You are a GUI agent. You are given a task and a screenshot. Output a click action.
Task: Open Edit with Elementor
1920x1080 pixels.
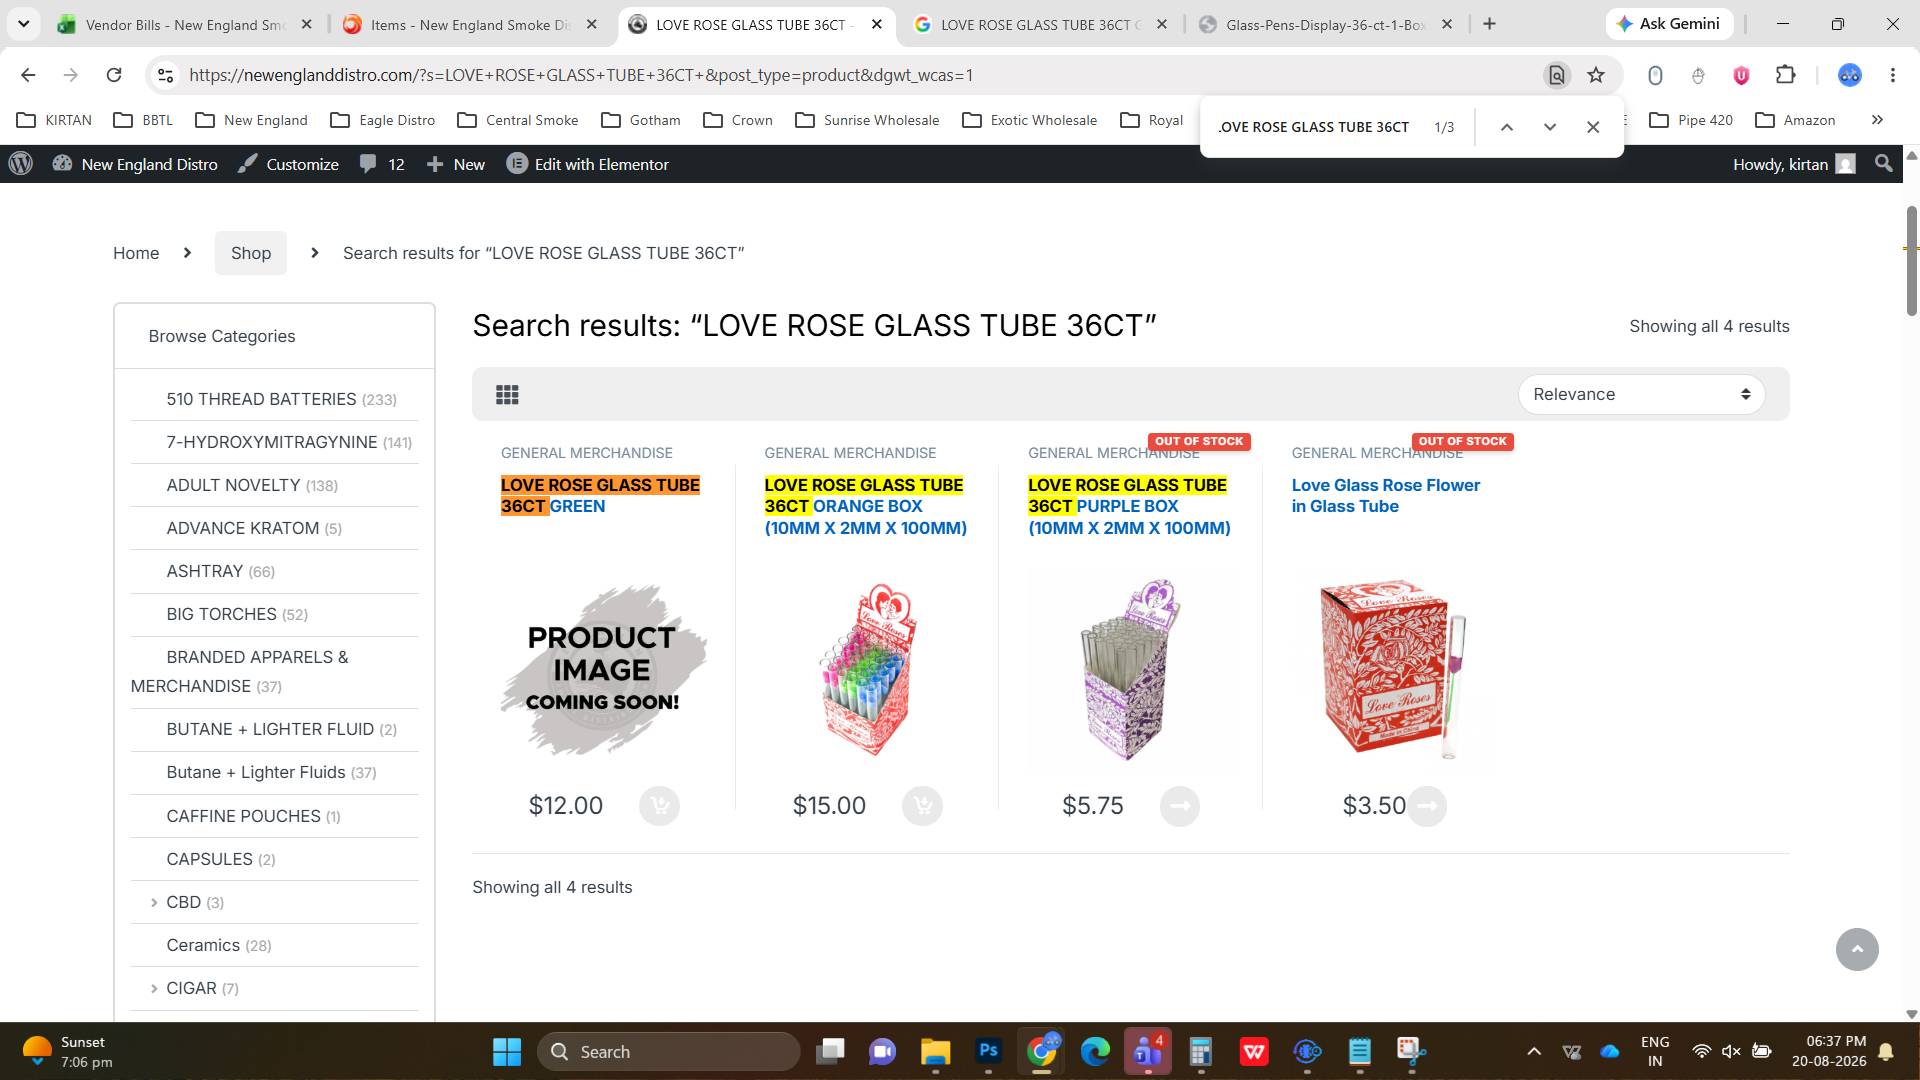[588, 164]
